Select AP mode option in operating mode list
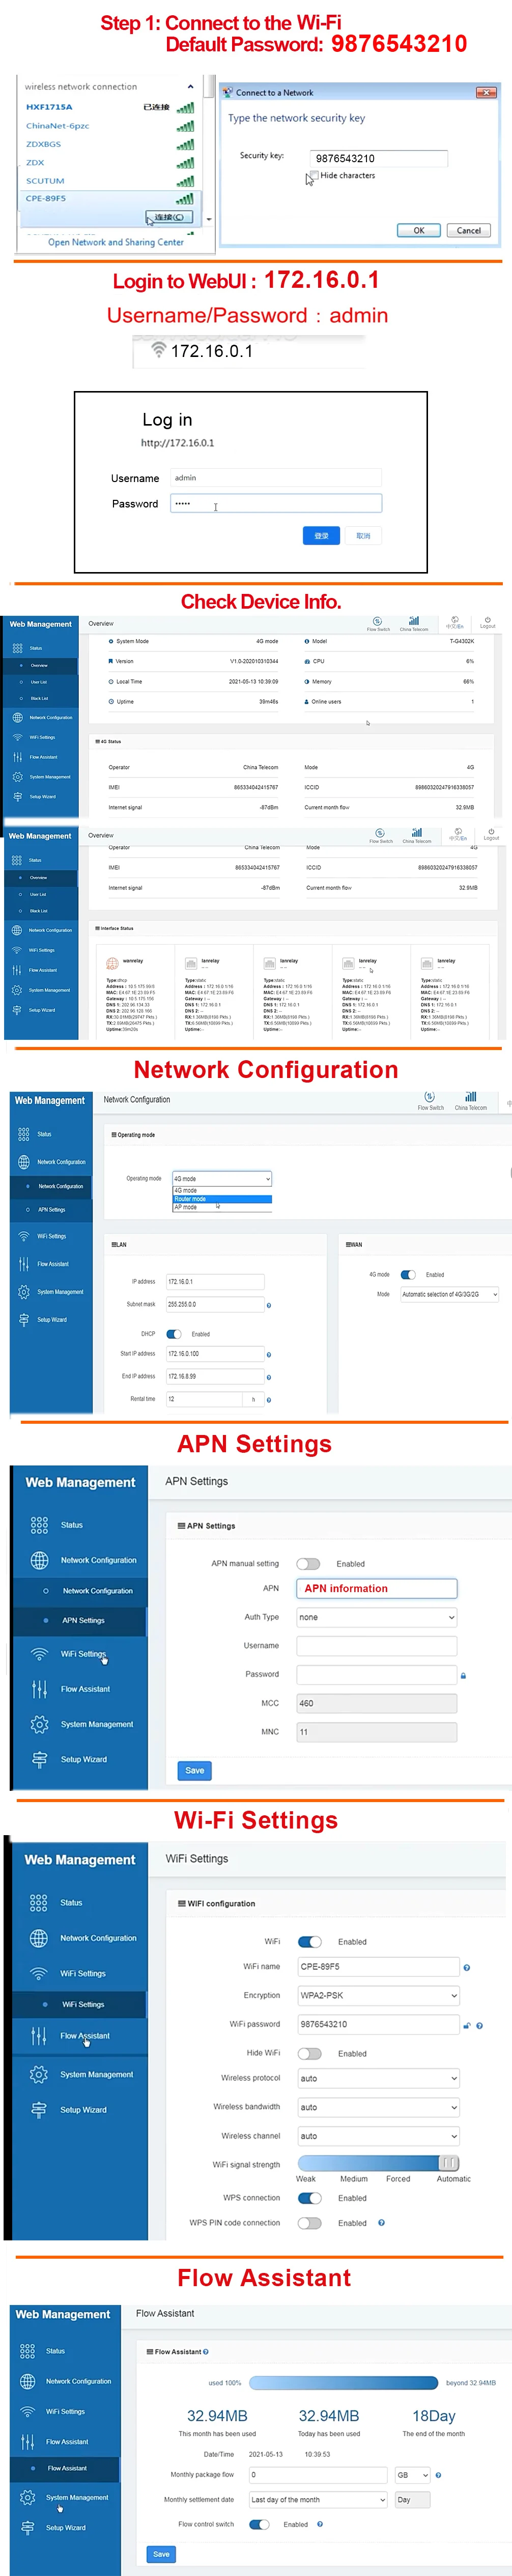Screen dimensions: 512x2576 pos(222,1207)
